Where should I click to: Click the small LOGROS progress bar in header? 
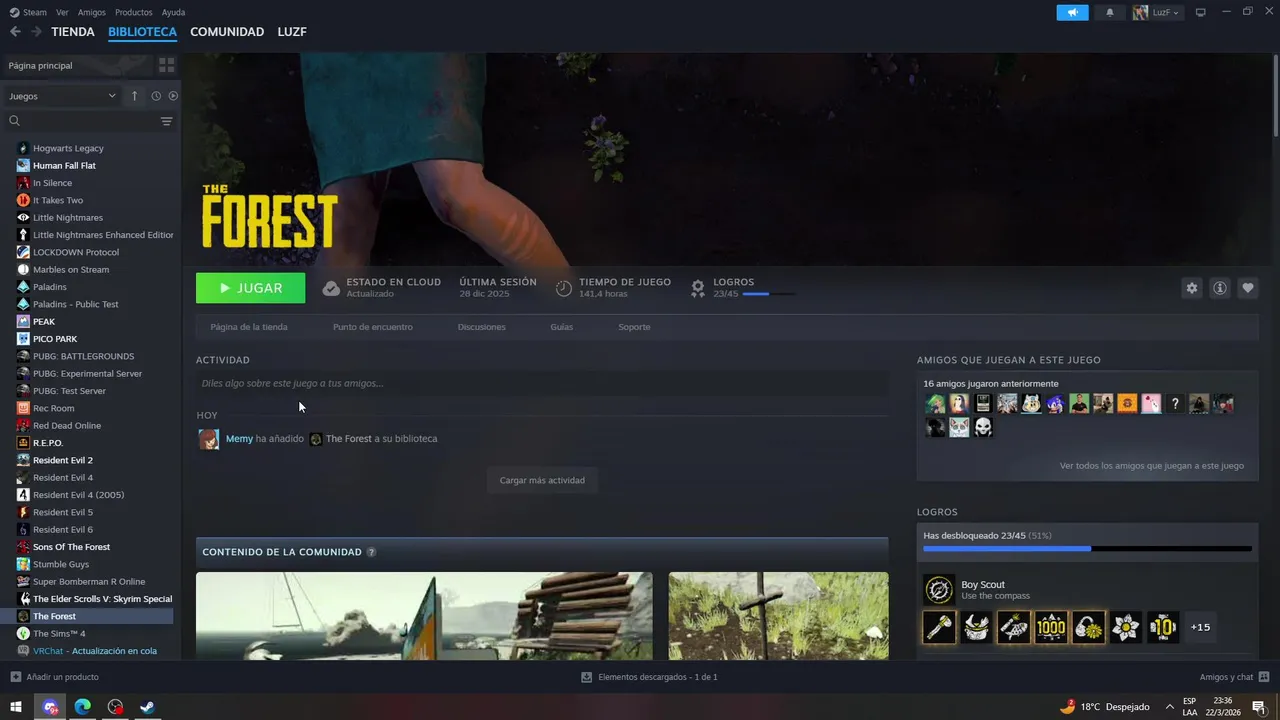(x=769, y=294)
